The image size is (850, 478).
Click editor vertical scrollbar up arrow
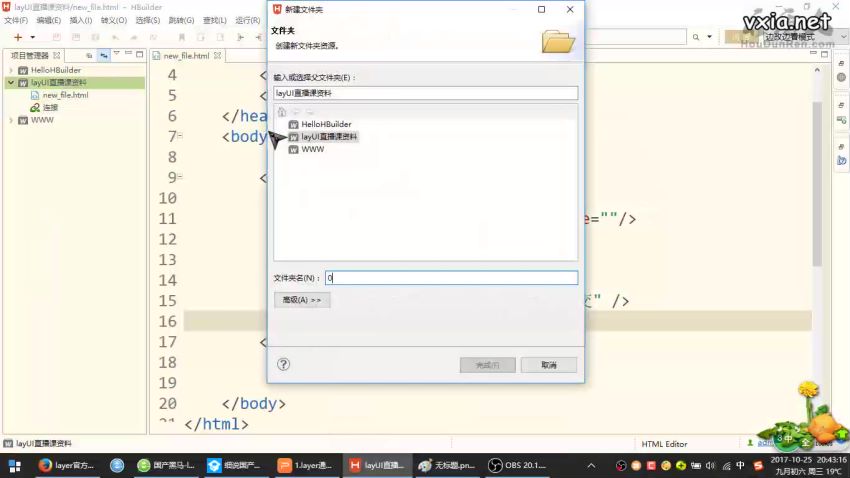817,70
